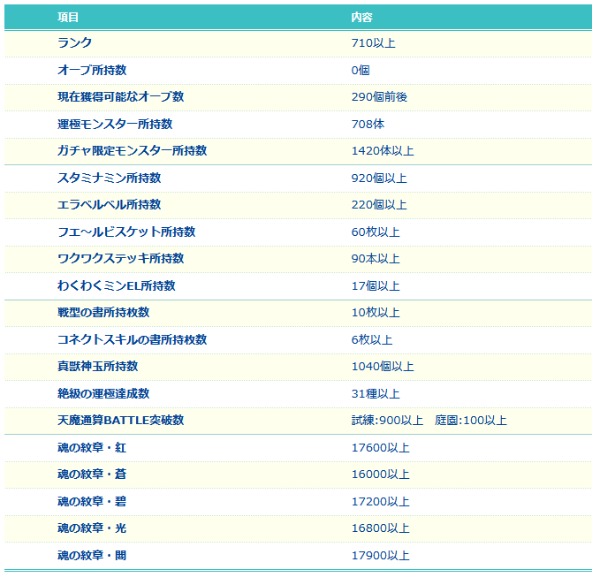
Task: Click the value 1040個以上
Action: pos(383,367)
